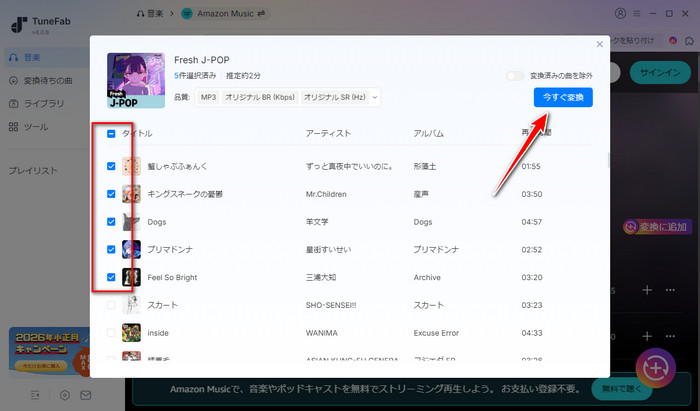Image resolution: width=700 pixels, height=411 pixels.
Task: Click lower plus icon in background list
Action: coord(647,336)
